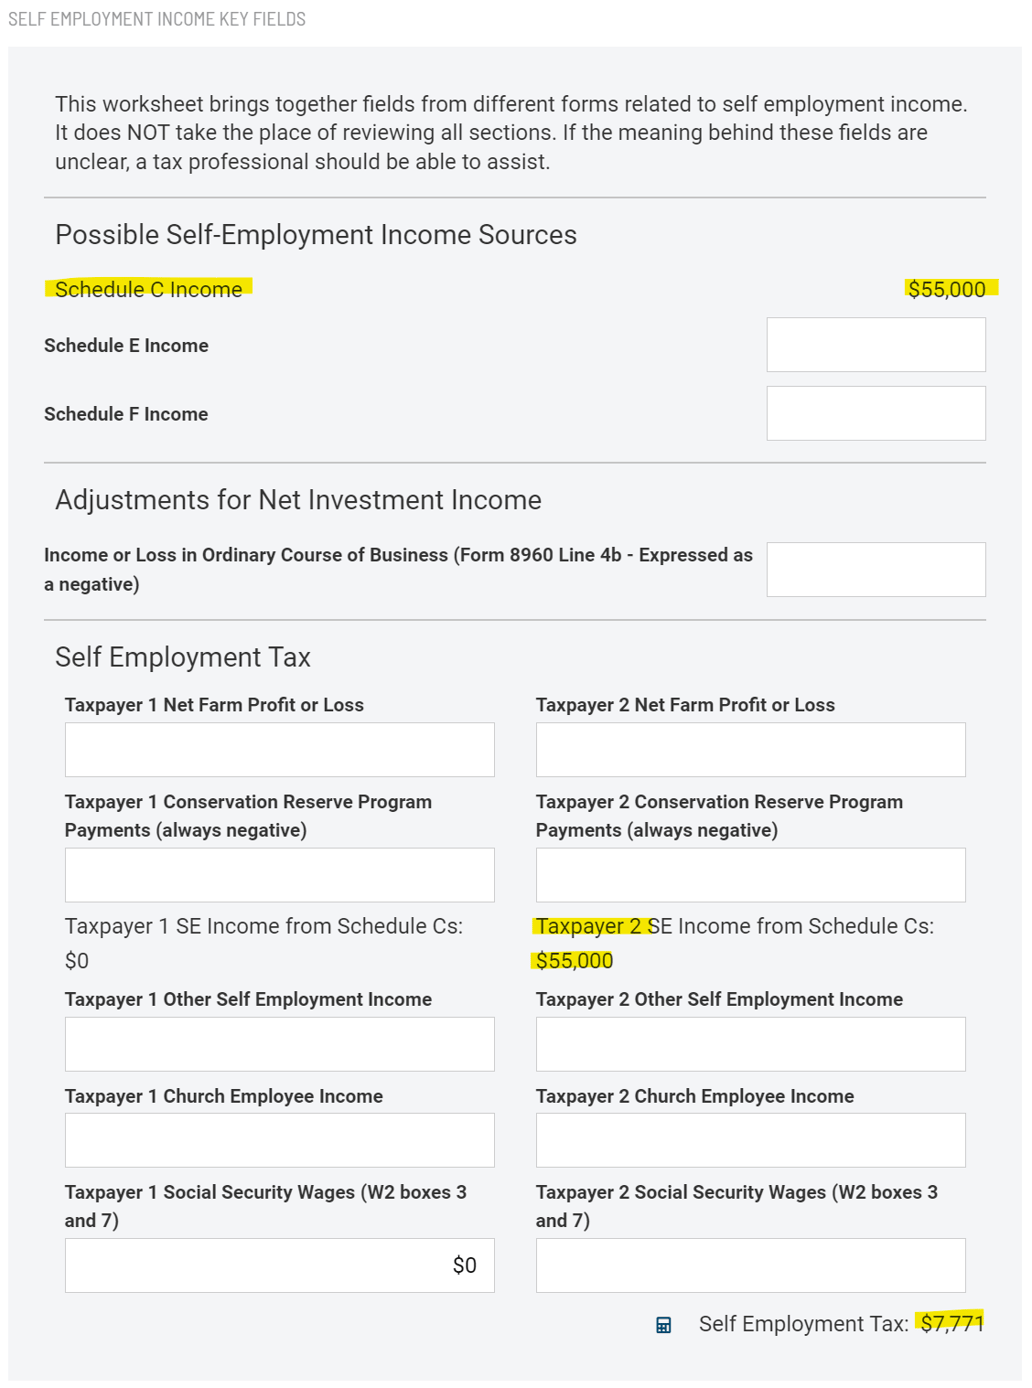Click the Taxpayer 1 Other Self Employment Income field

point(279,1043)
